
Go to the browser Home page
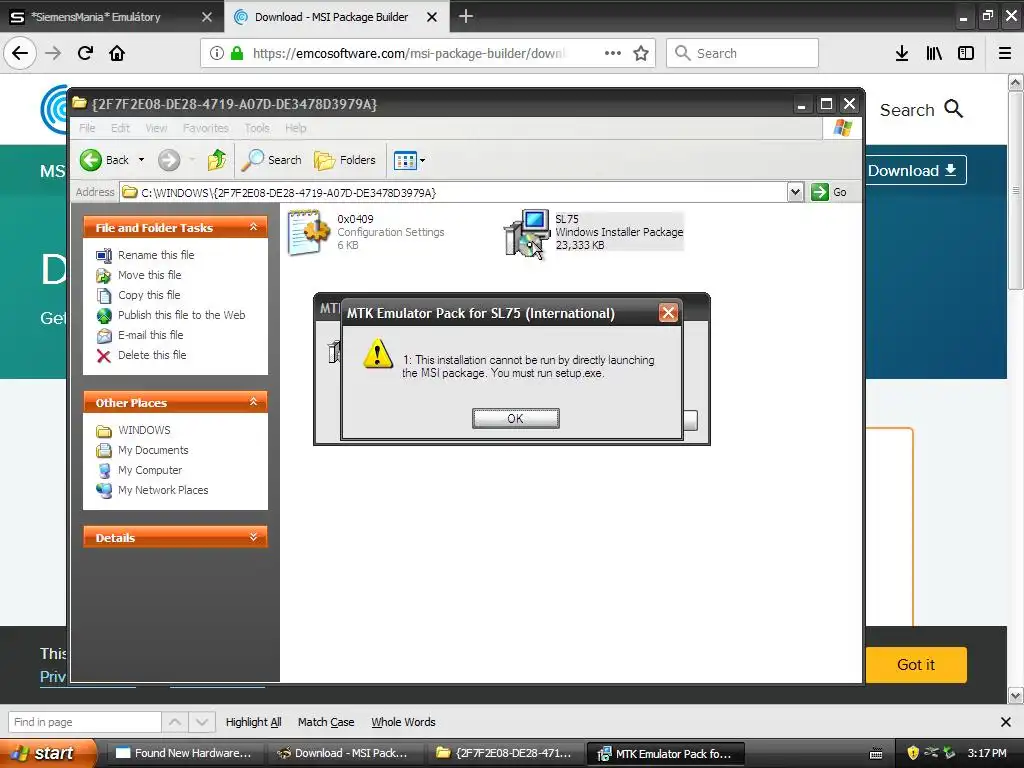117,53
